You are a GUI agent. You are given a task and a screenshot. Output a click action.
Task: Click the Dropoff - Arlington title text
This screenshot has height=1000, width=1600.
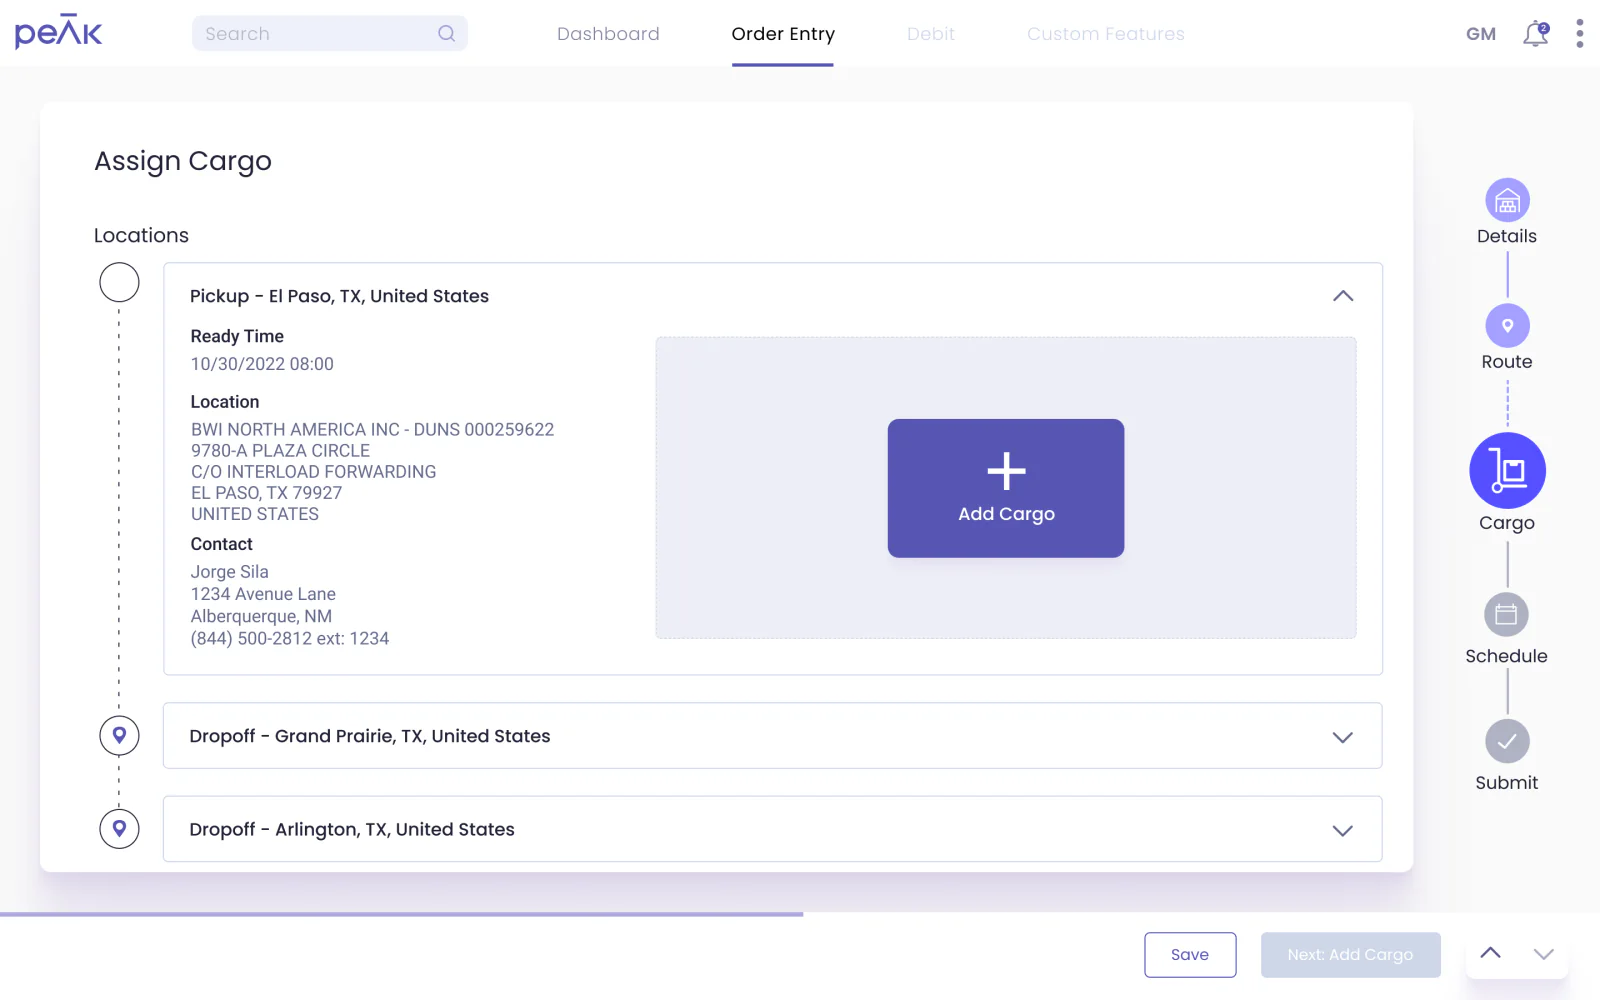click(352, 829)
